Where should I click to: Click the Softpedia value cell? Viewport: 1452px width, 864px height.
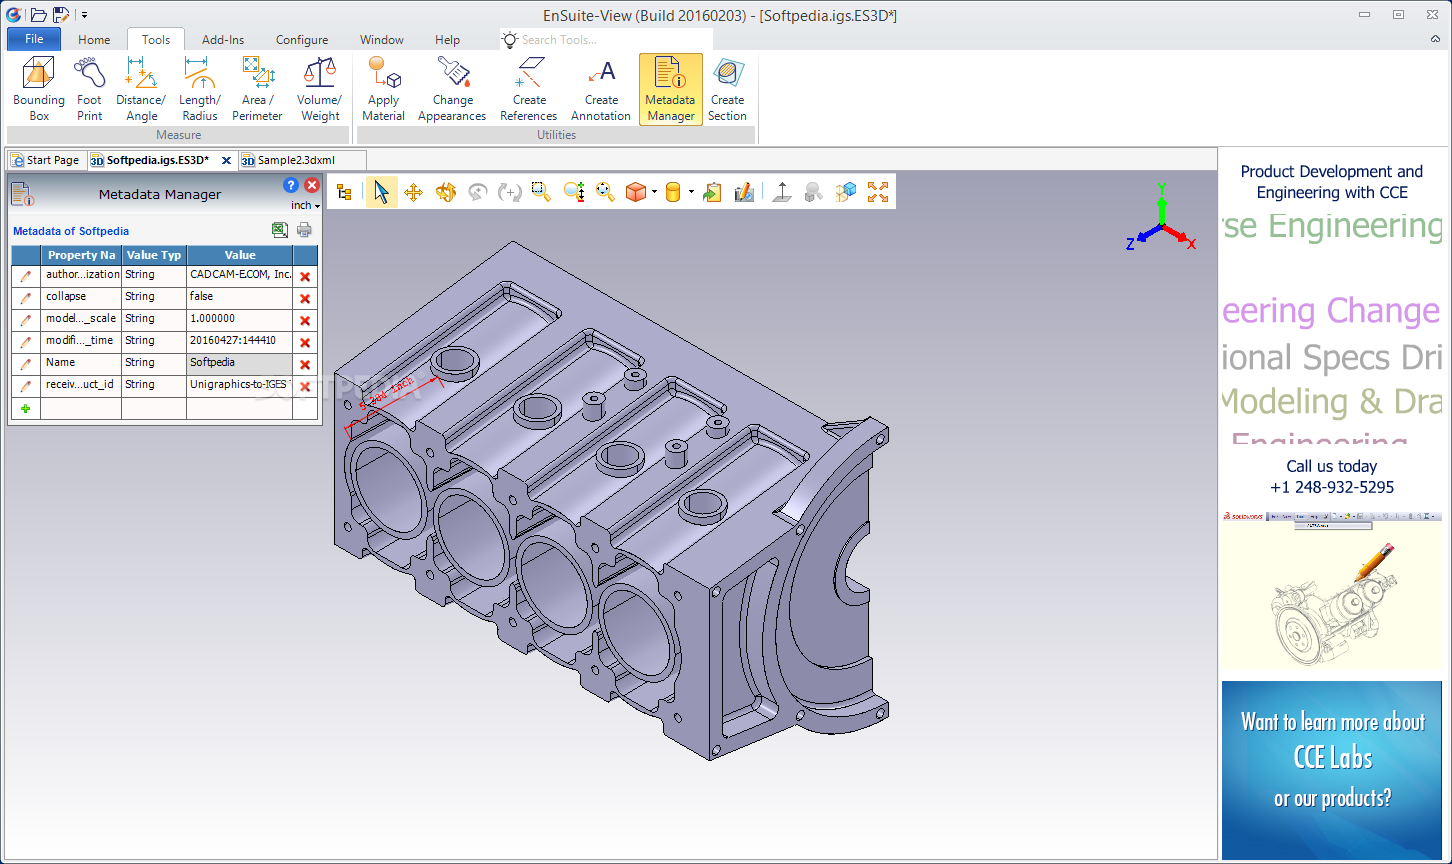239,364
